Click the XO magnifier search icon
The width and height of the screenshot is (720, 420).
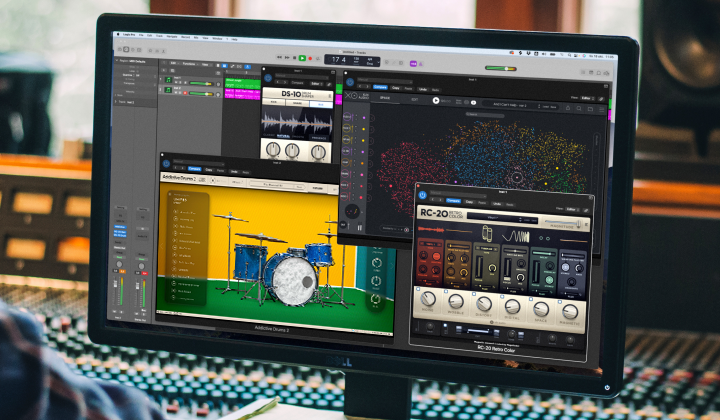(x=579, y=108)
